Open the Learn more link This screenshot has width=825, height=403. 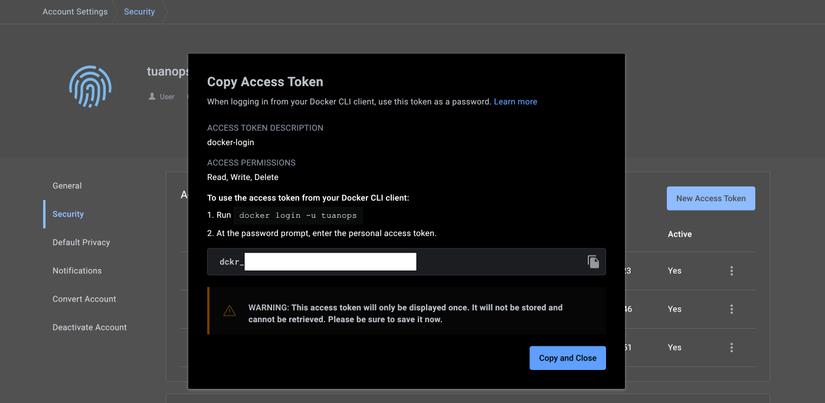[x=515, y=102]
